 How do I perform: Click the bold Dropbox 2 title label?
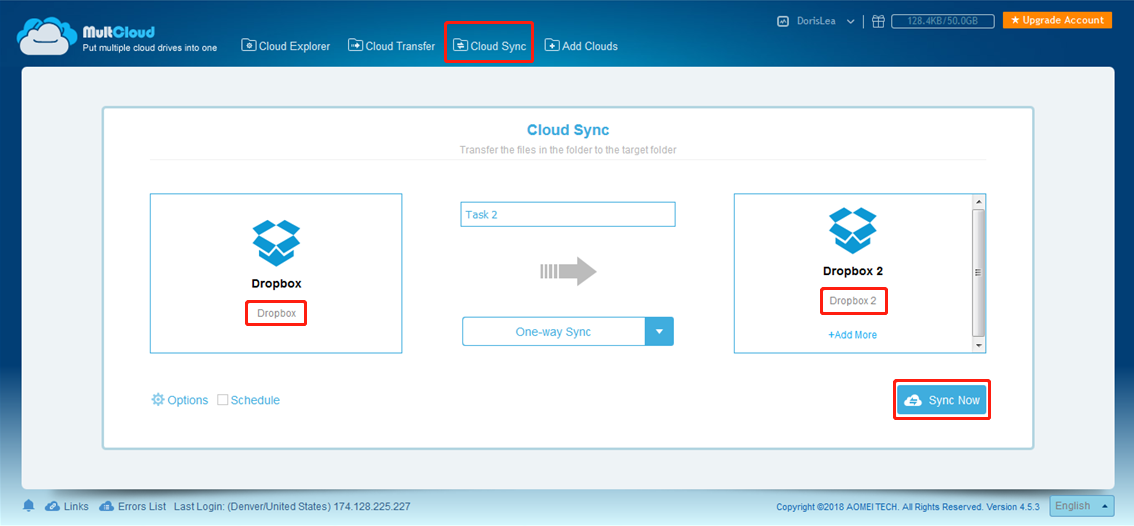coord(853,272)
